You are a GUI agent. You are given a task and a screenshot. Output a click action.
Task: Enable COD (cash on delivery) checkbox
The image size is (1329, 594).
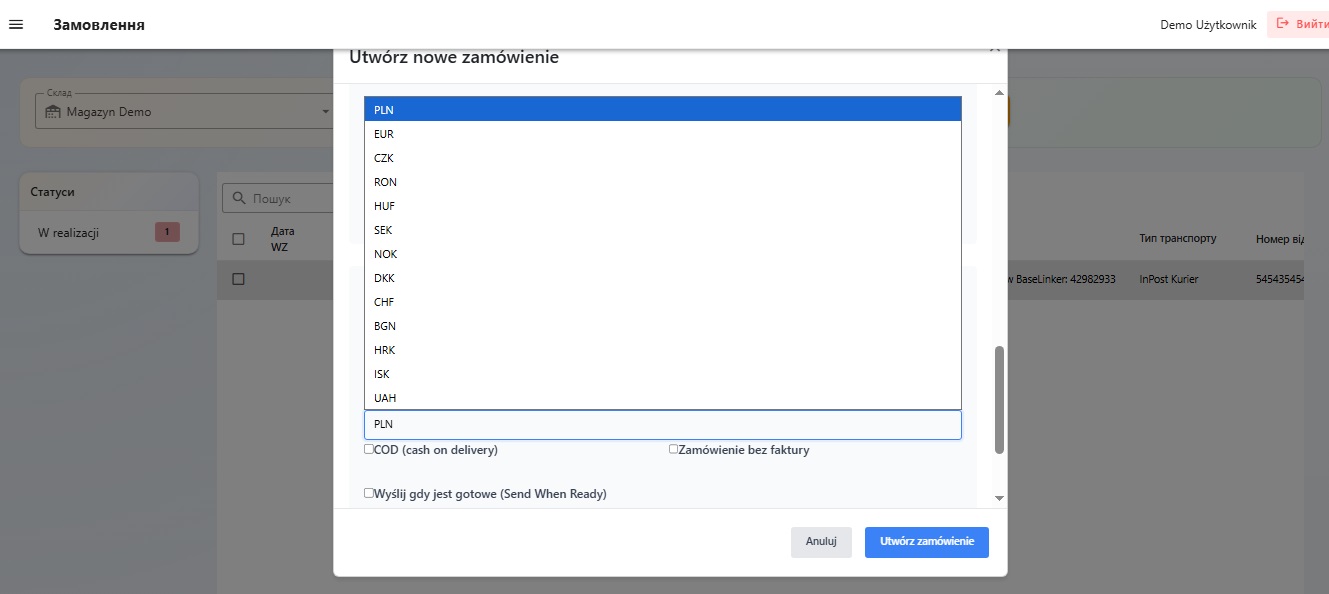pos(369,450)
